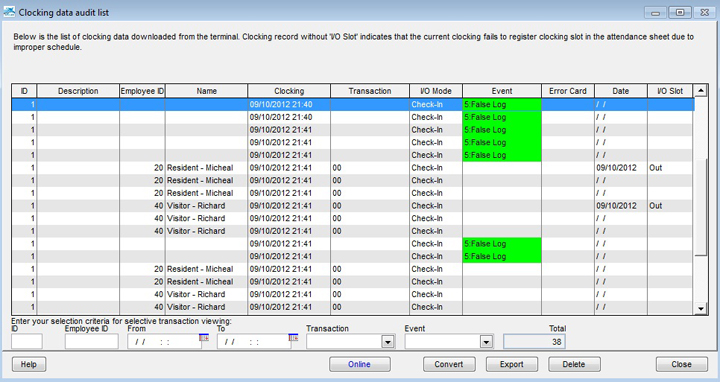Select first Visitor - Richard name cell

coord(207,206)
